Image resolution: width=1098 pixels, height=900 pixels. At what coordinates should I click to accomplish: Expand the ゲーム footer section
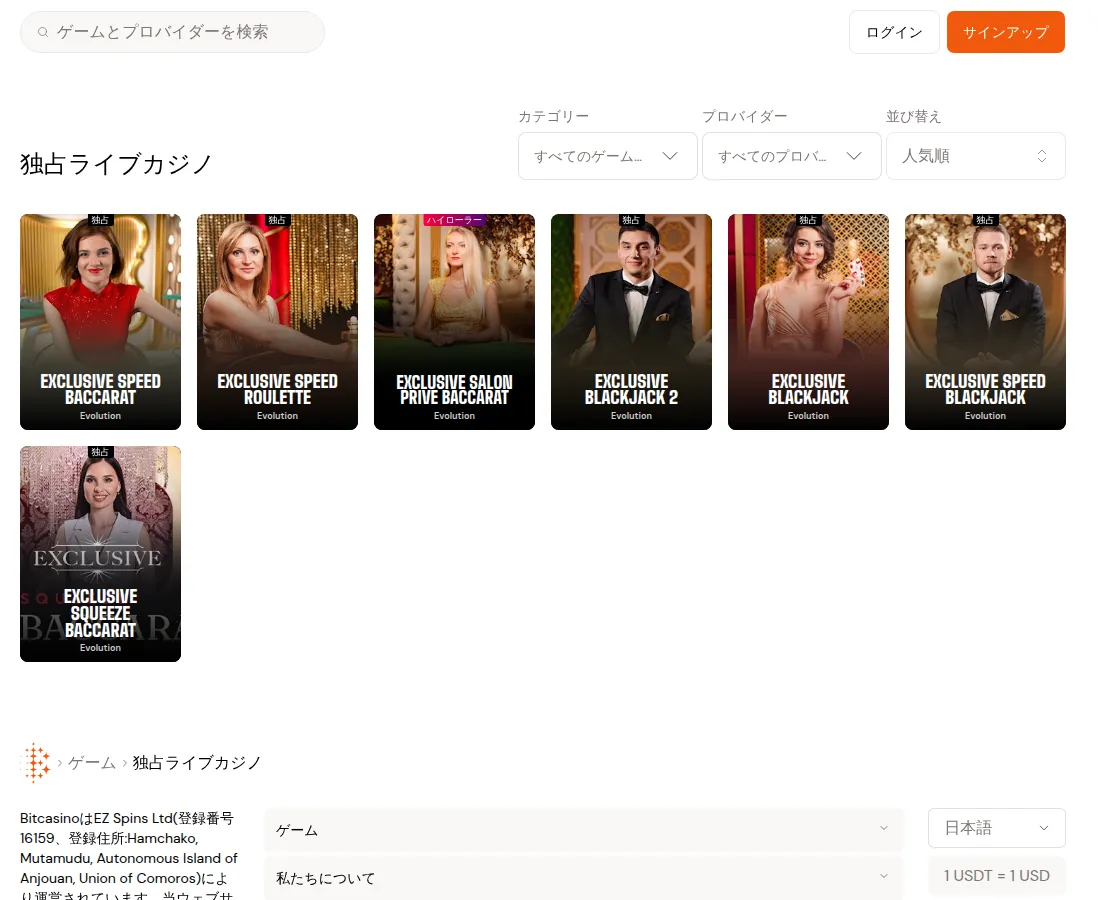(583, 830)
